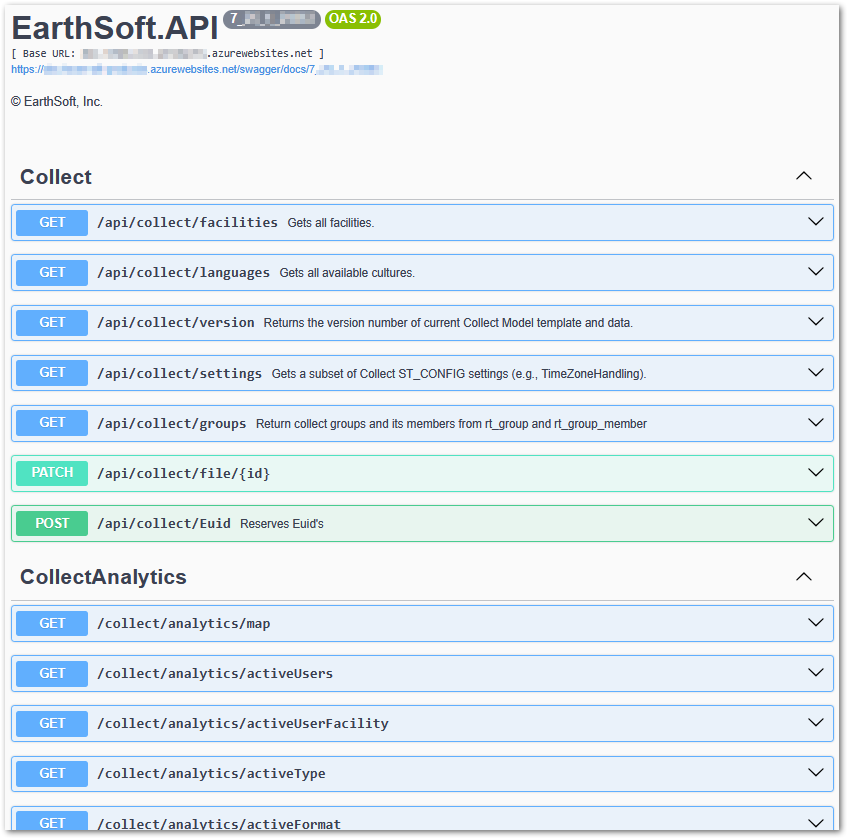Click the GET badge on /api/collect/settings
Screen dimensions: 848x839
click(x=51, y=372)
